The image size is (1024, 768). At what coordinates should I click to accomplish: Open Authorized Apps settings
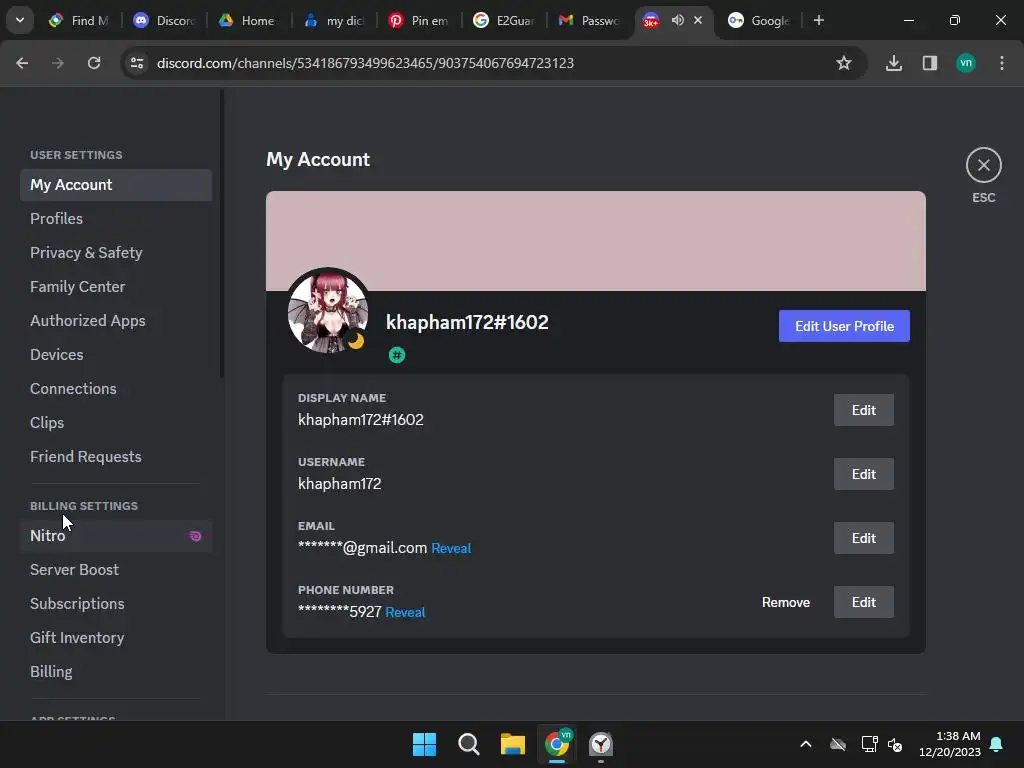[x=116, y=321]
